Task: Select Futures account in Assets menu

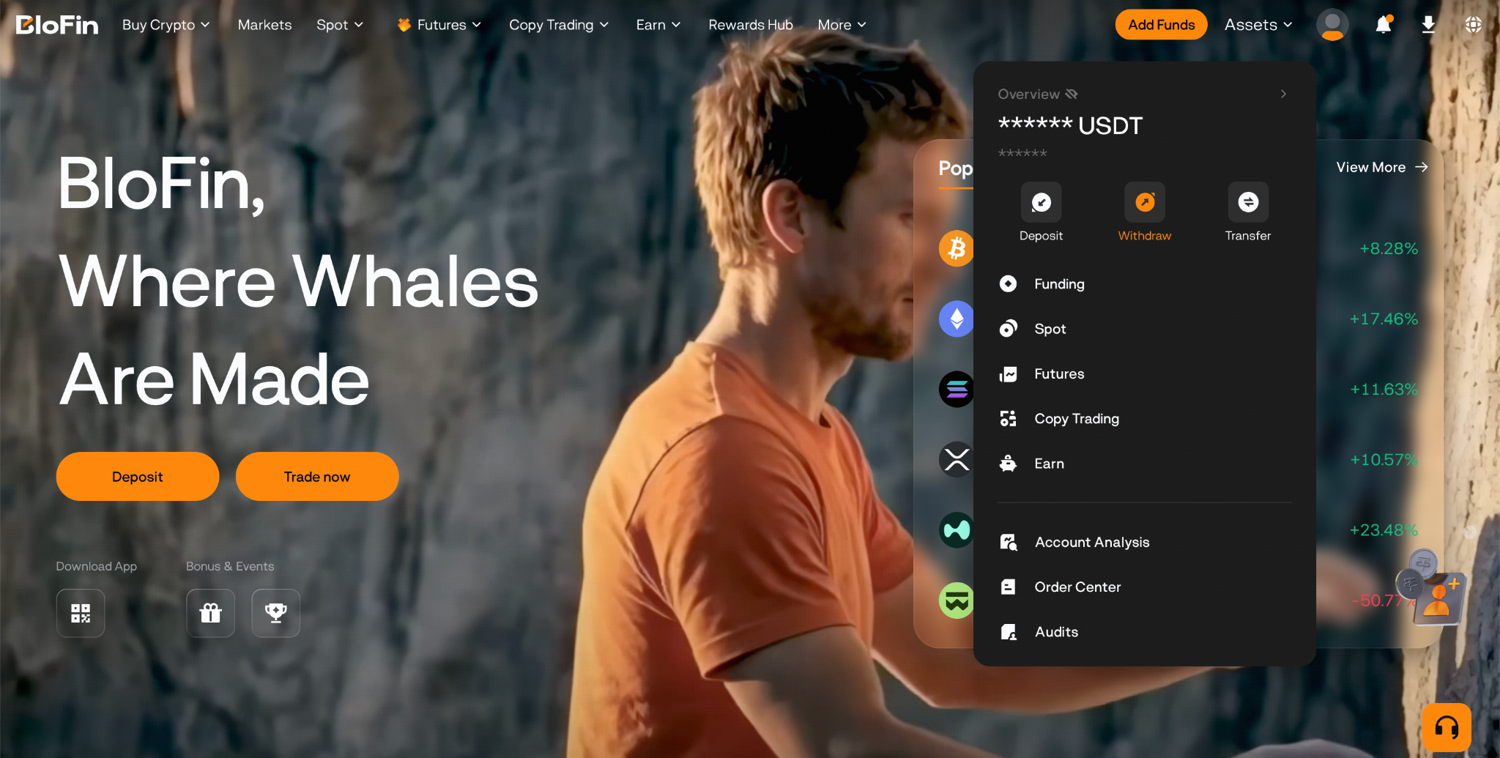Action: pyautogui.click(x=1145, y=374)
